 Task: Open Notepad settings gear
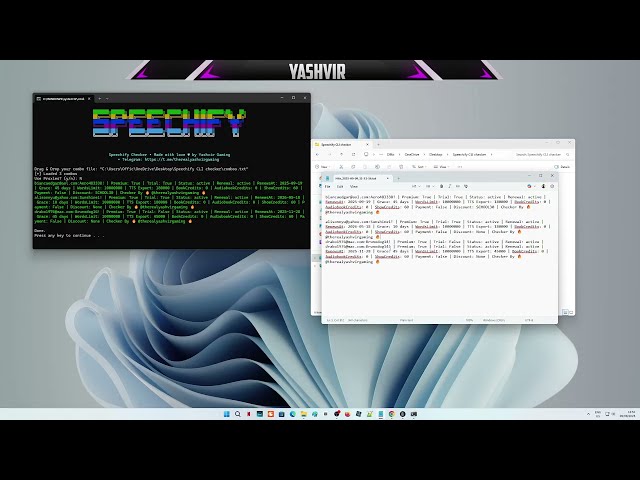(x=552, y=187)
